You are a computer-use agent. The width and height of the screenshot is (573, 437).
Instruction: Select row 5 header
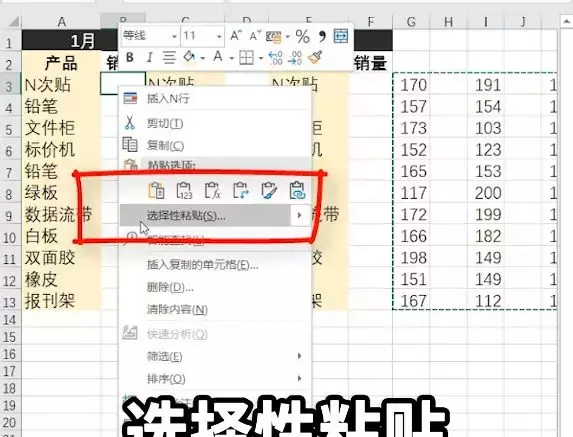[x=10, y=129]
